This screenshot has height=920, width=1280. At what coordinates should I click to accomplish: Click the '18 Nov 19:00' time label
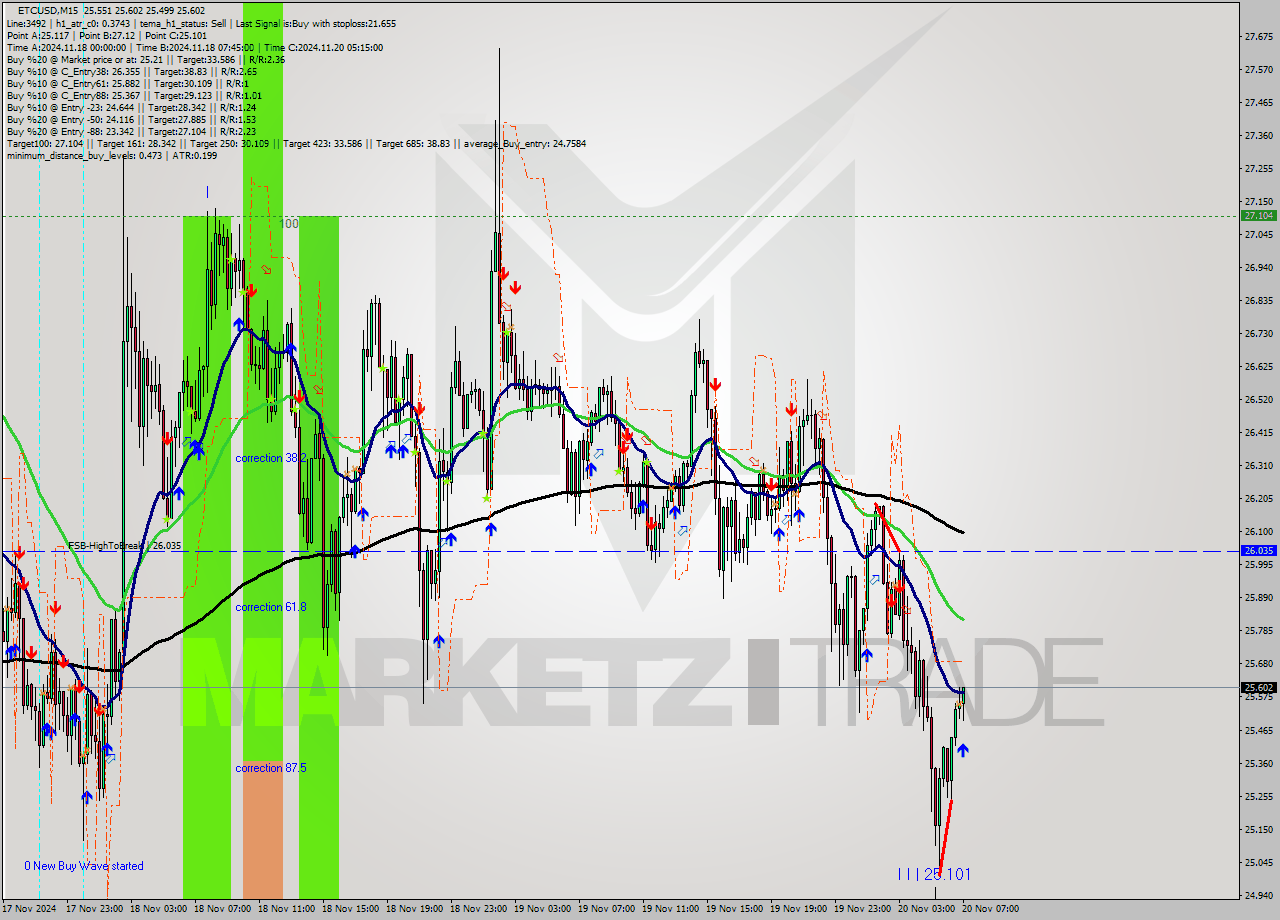(415, 909)
